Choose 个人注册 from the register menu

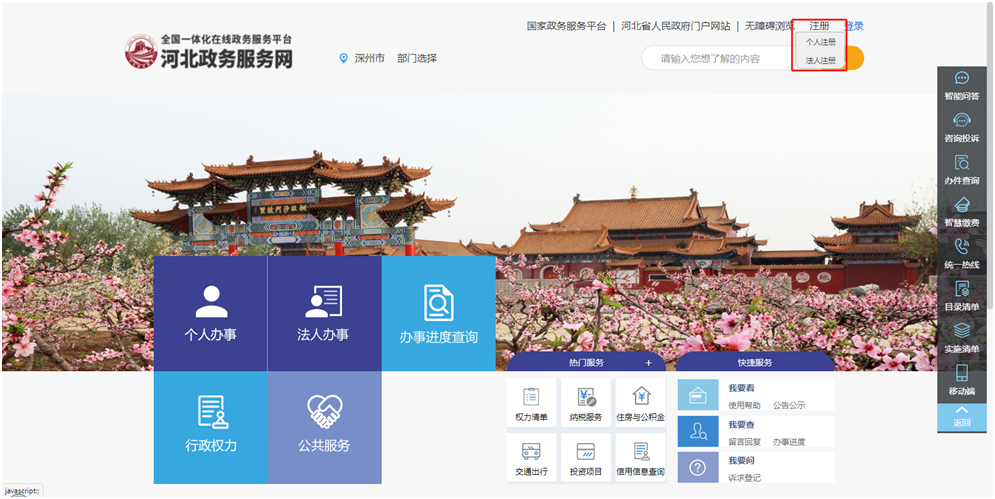coord(821,43)
